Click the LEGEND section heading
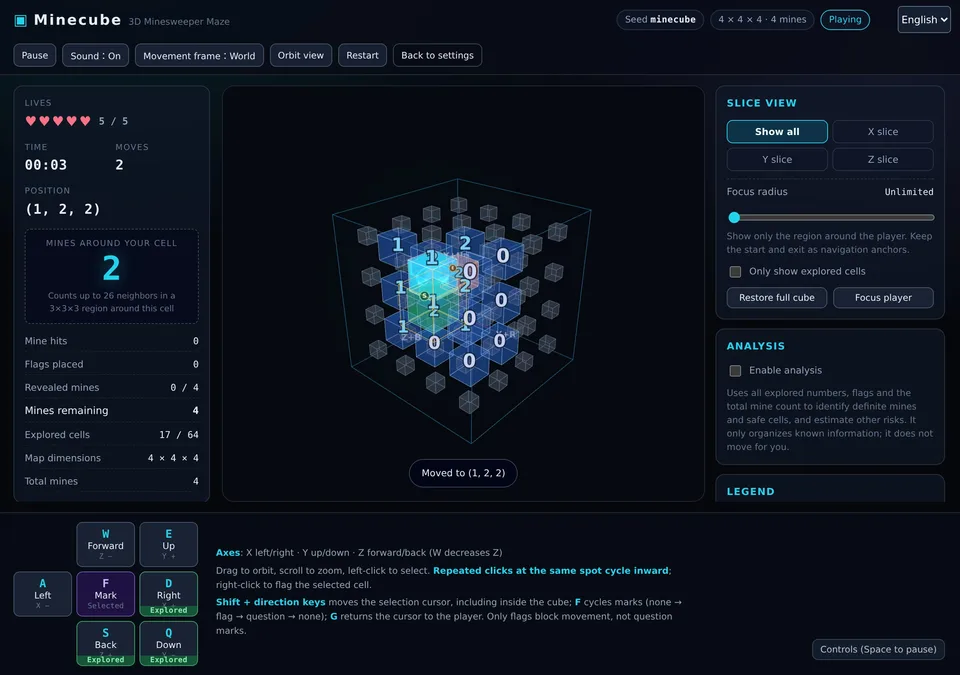The width and height of the screenshot is (960, 675). coord(751,491)
